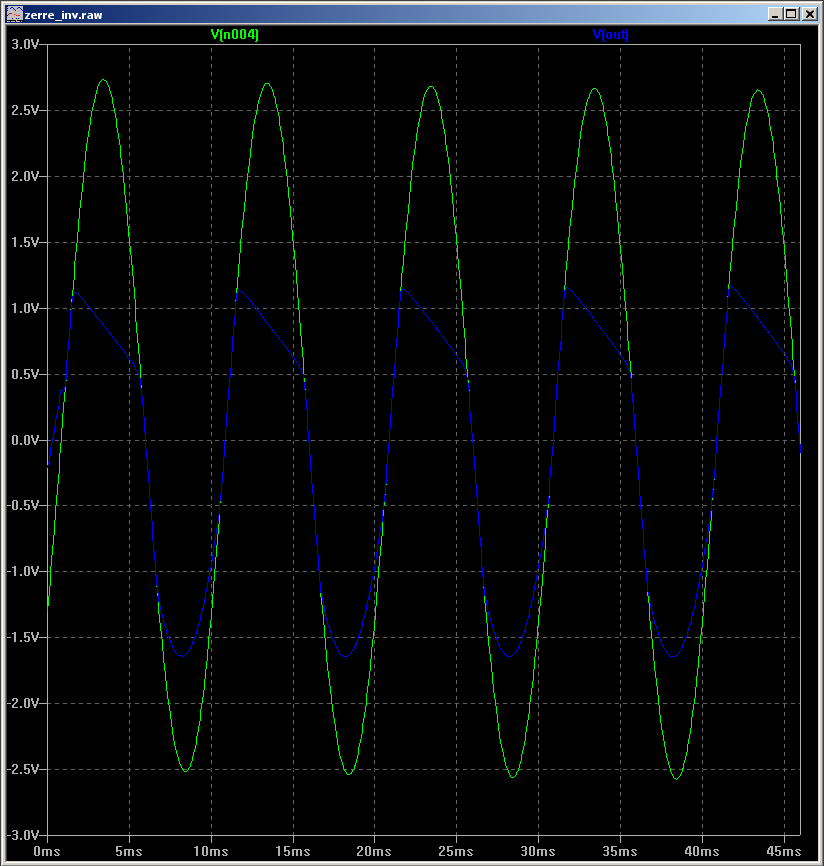Click the -1.5V vertical axis label

(23, 637)
